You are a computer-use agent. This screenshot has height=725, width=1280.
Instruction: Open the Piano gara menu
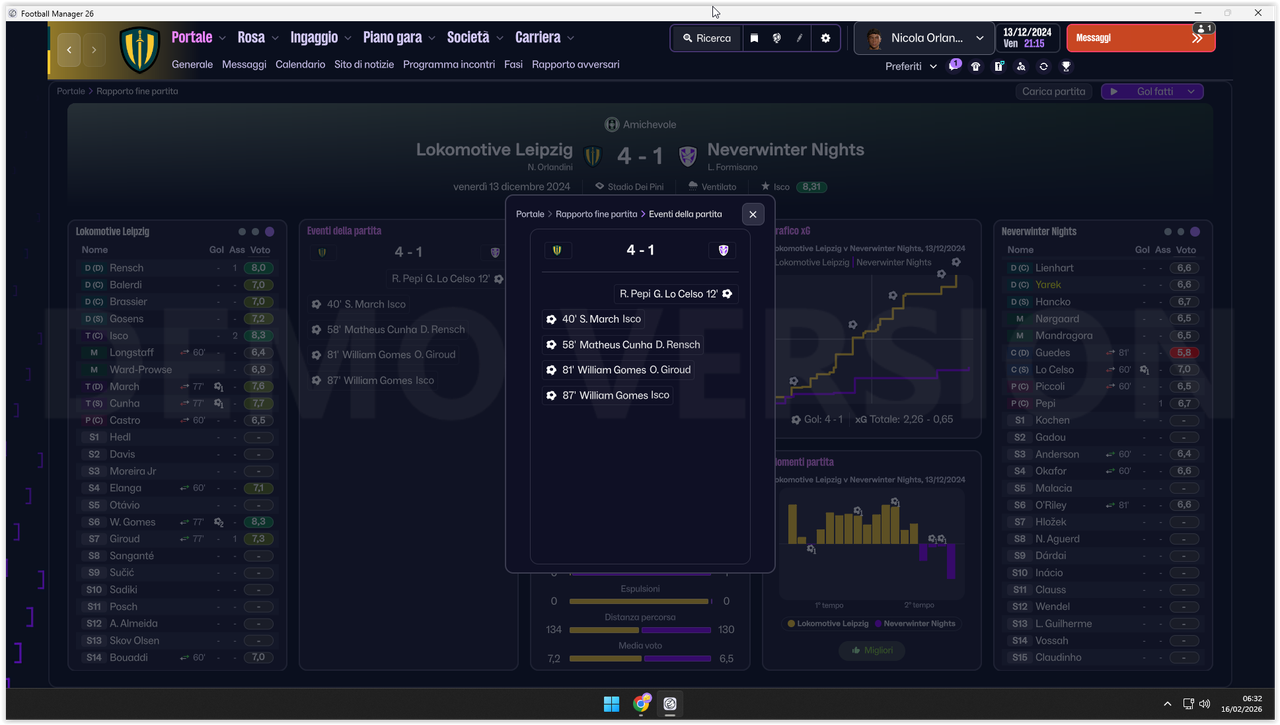point(392,37)
